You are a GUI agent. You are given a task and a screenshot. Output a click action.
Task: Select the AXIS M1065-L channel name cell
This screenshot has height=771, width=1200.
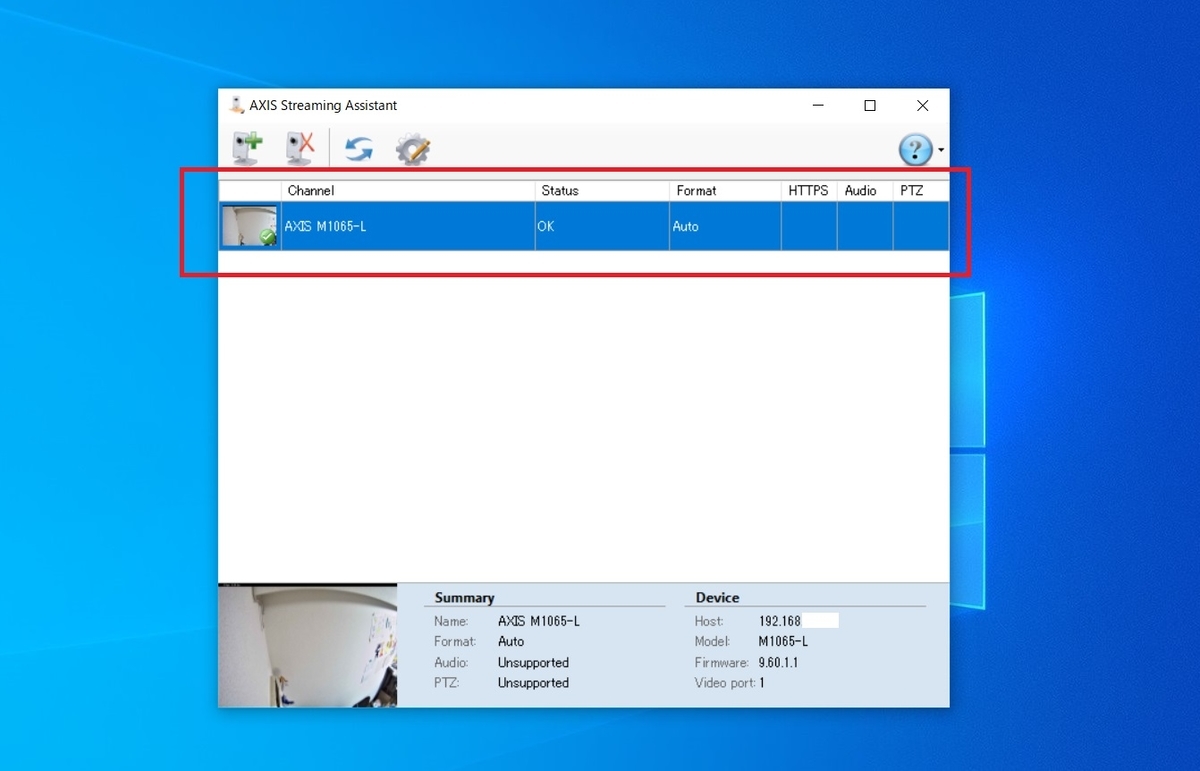click(408, 226)
